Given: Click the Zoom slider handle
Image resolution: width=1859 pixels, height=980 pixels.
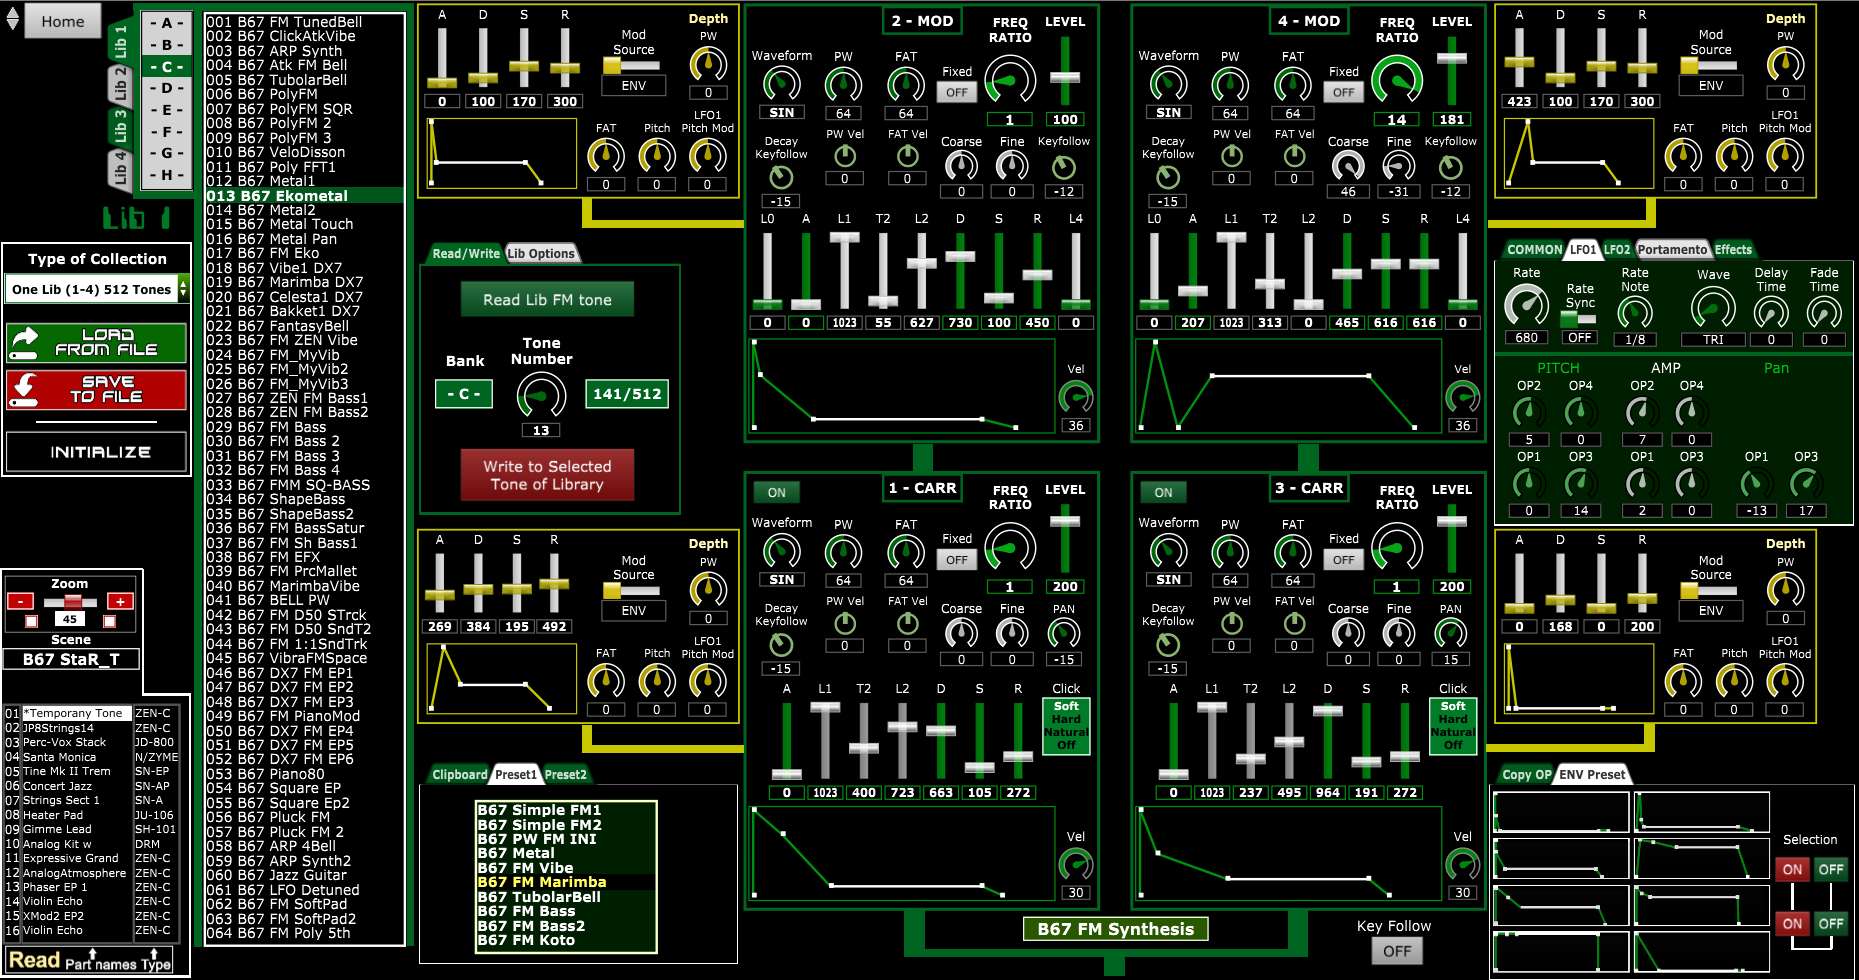Looking at the screenshot, I should coord(72,602).
